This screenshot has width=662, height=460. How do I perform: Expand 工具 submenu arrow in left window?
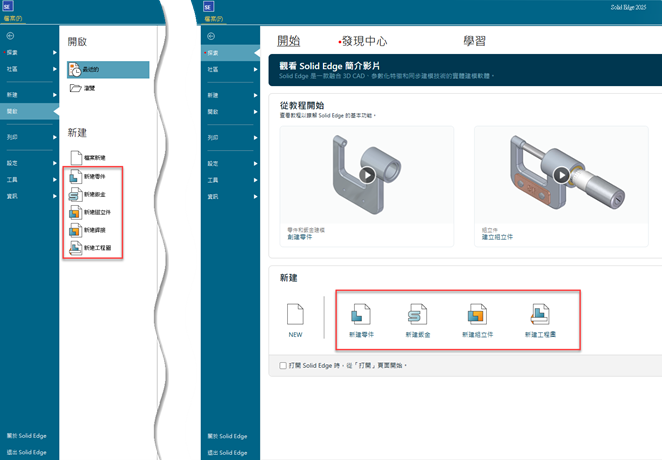pos(54,179)
